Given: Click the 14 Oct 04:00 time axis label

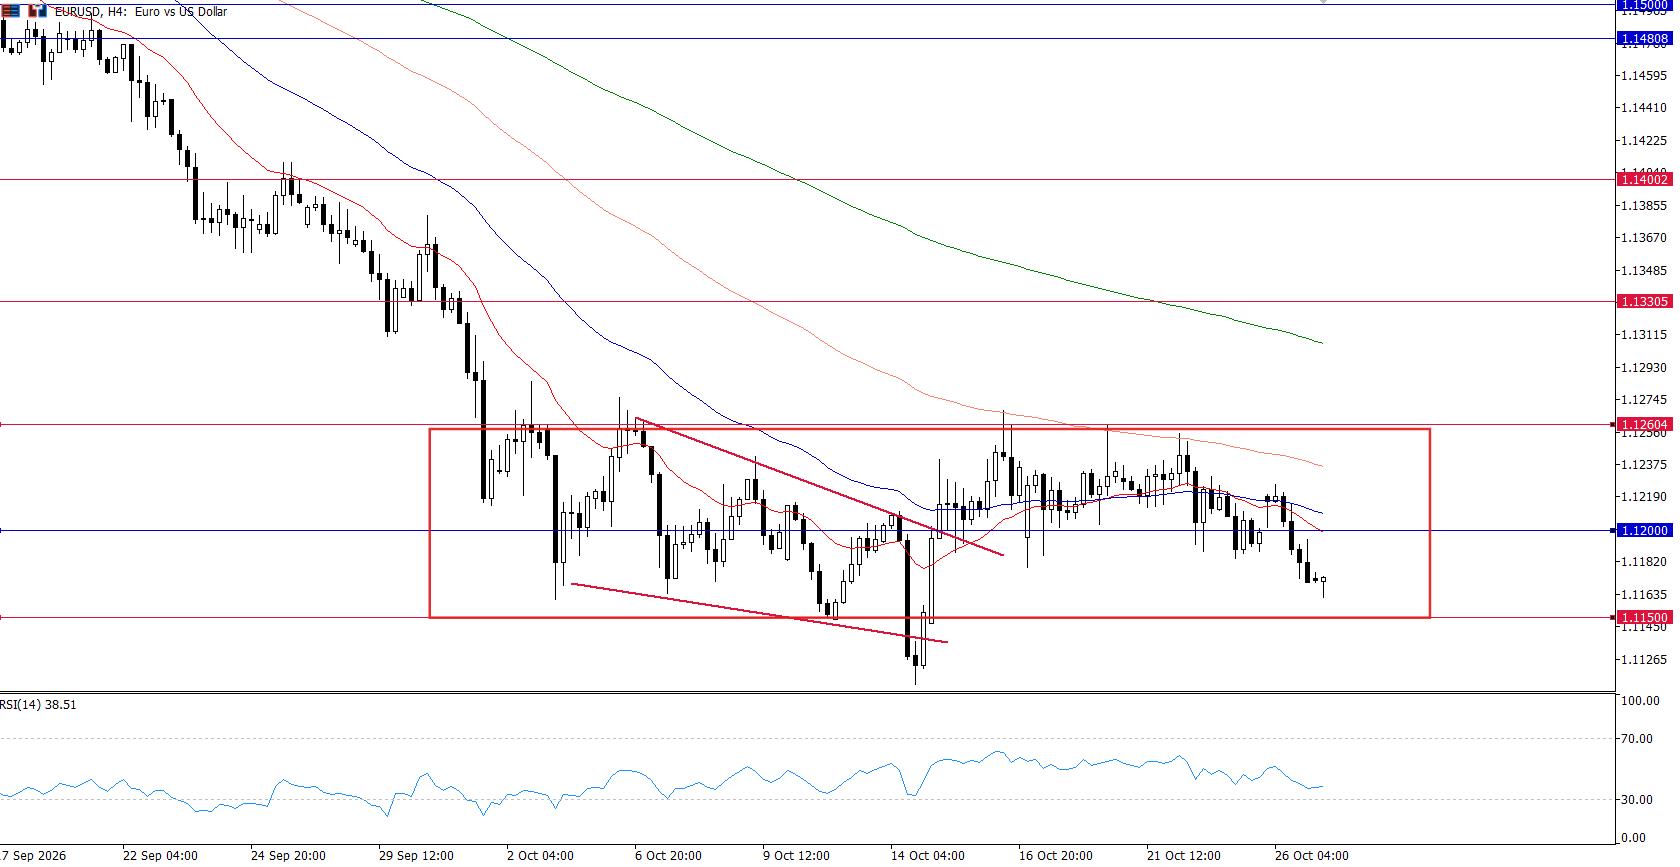Looking at the screenshot, I should pyautogui.click(x=928, y=856).
